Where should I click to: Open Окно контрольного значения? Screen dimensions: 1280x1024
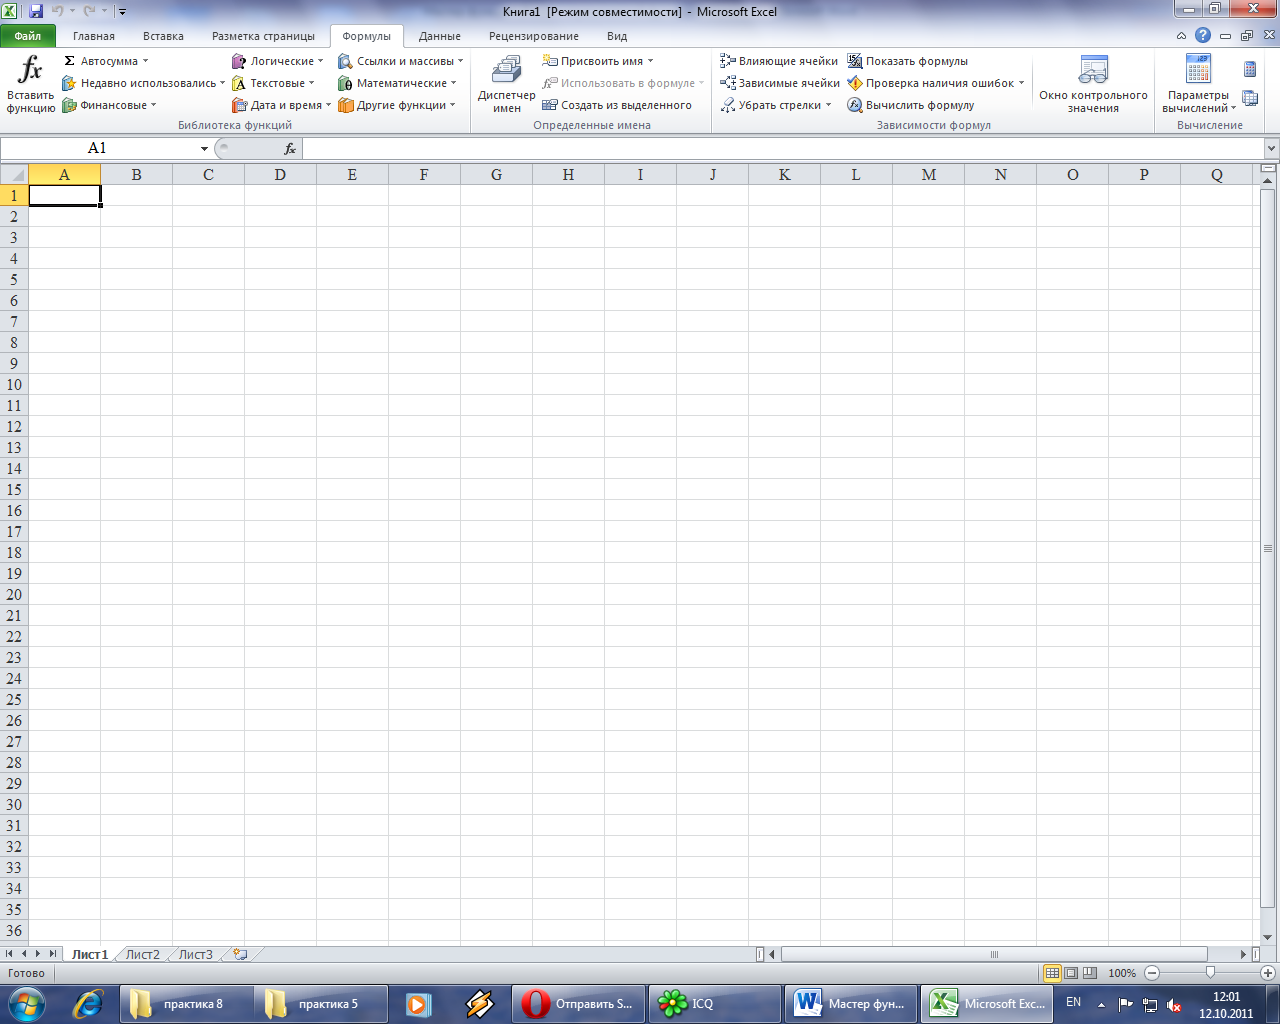[x=1093, y=85]
